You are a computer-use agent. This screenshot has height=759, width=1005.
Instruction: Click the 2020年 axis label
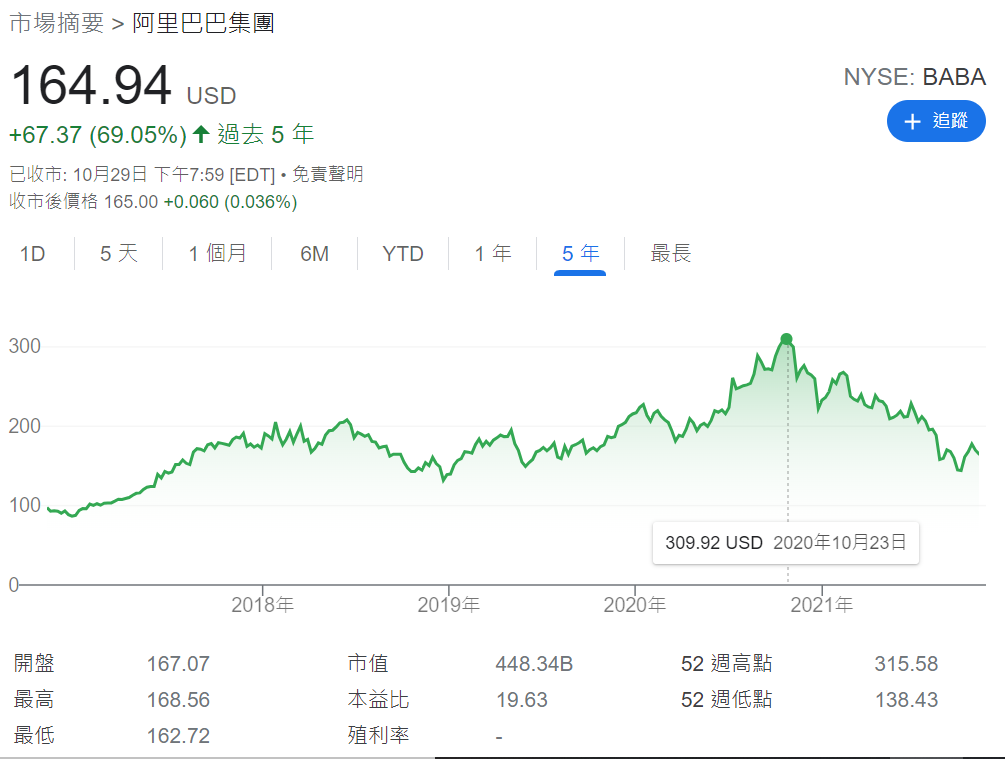(x=635, y=605)
